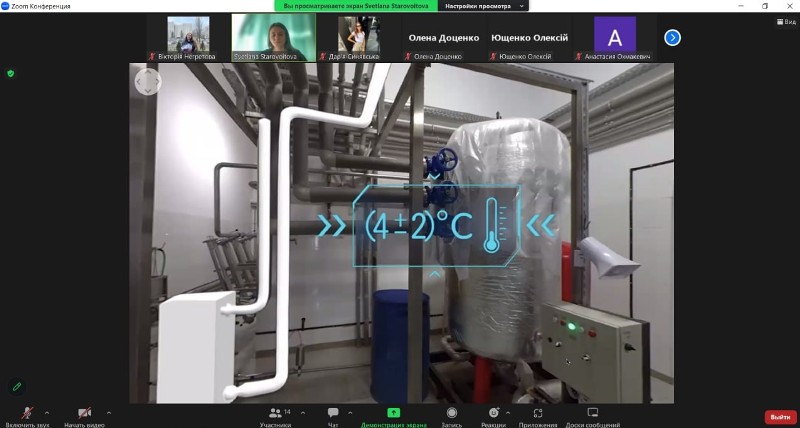Screen dimensions: 800x428
Task: Click Zoom Конференция window title icon
Action: 5,6
